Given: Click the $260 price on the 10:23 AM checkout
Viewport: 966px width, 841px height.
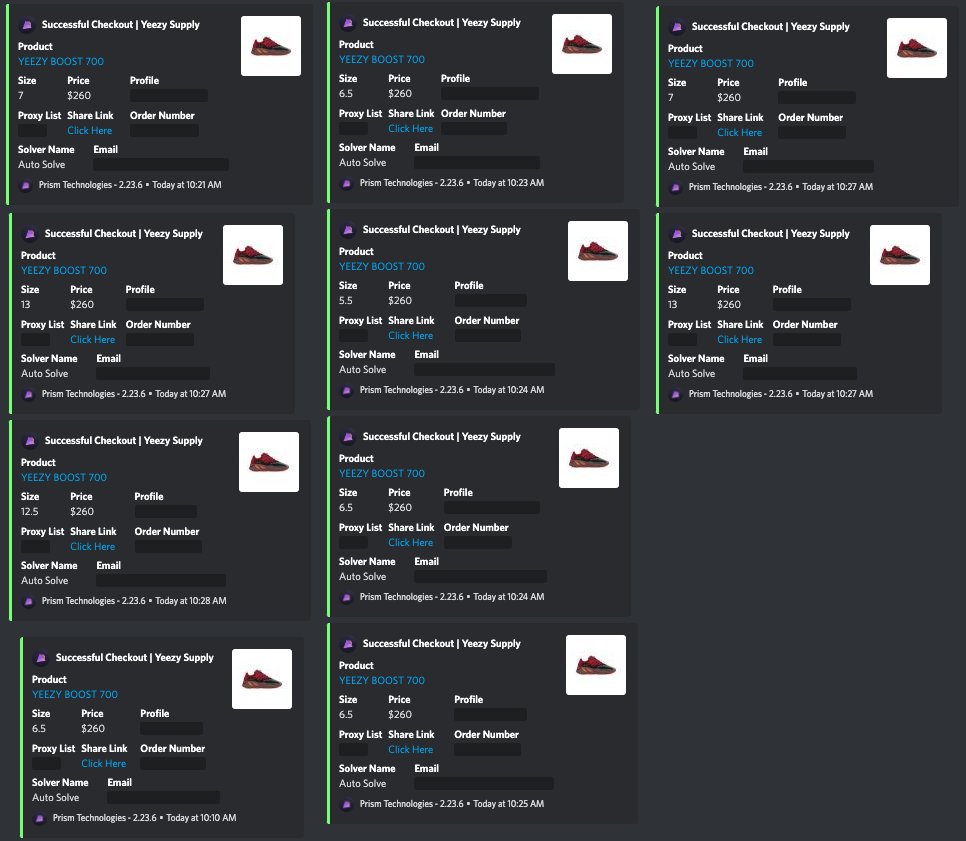Looking at the screenshot, I should point(400,94).
